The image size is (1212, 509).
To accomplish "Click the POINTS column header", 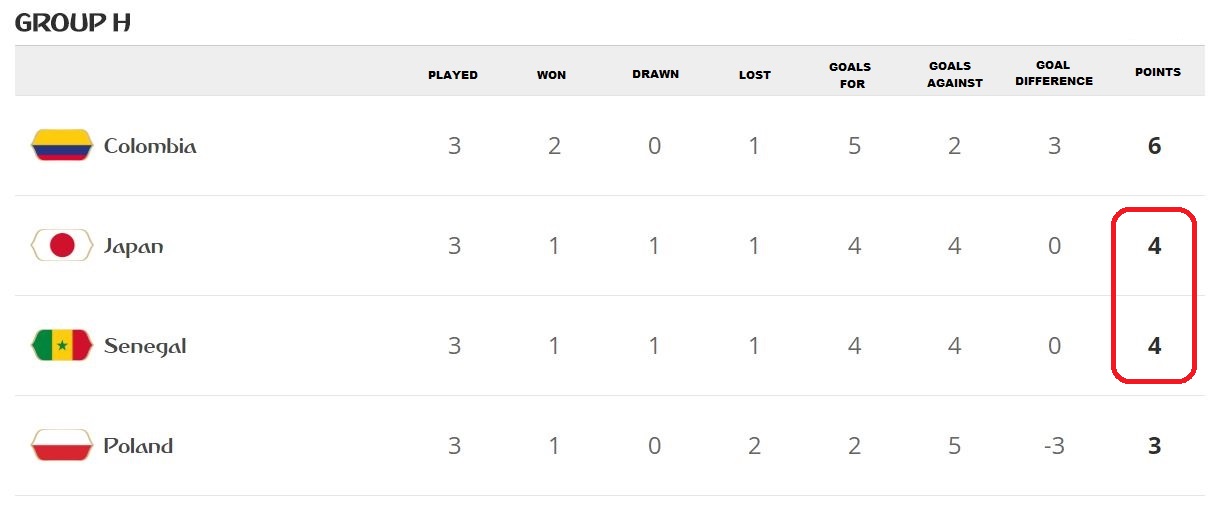I will 1157,72.
